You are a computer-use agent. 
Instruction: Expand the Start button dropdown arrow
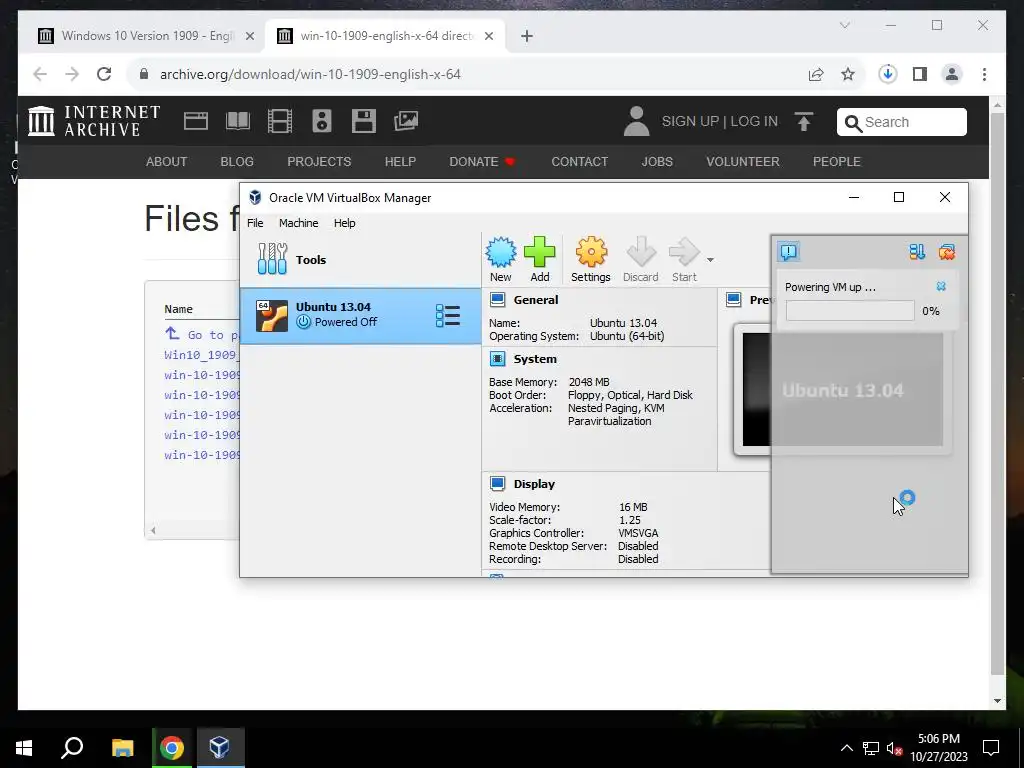coord(710,260)
